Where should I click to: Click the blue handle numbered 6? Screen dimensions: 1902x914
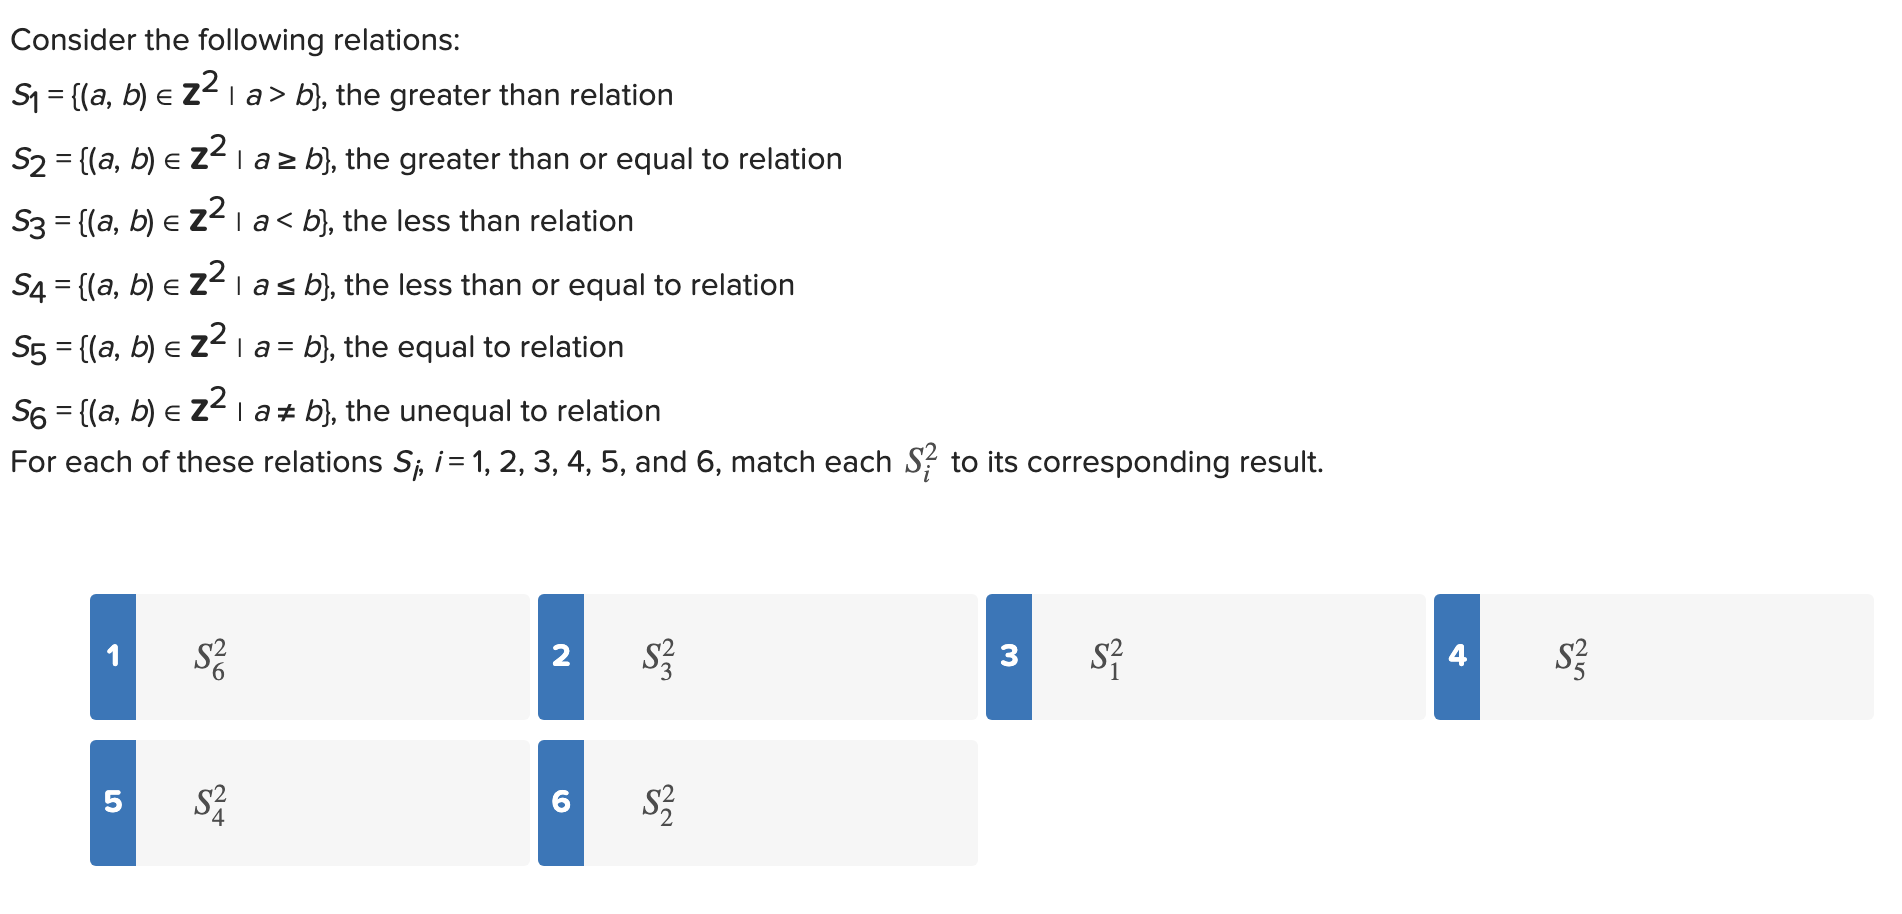tap(561, 803)
